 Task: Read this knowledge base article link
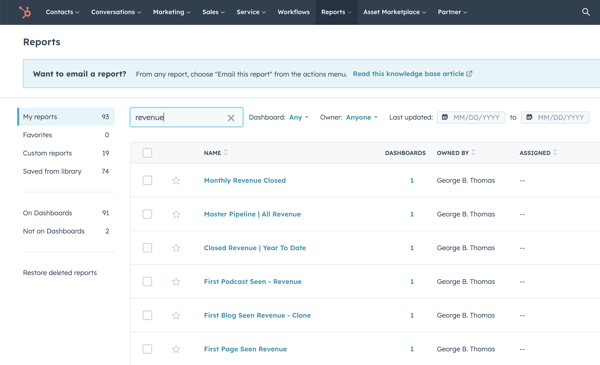tap(412, 74)
